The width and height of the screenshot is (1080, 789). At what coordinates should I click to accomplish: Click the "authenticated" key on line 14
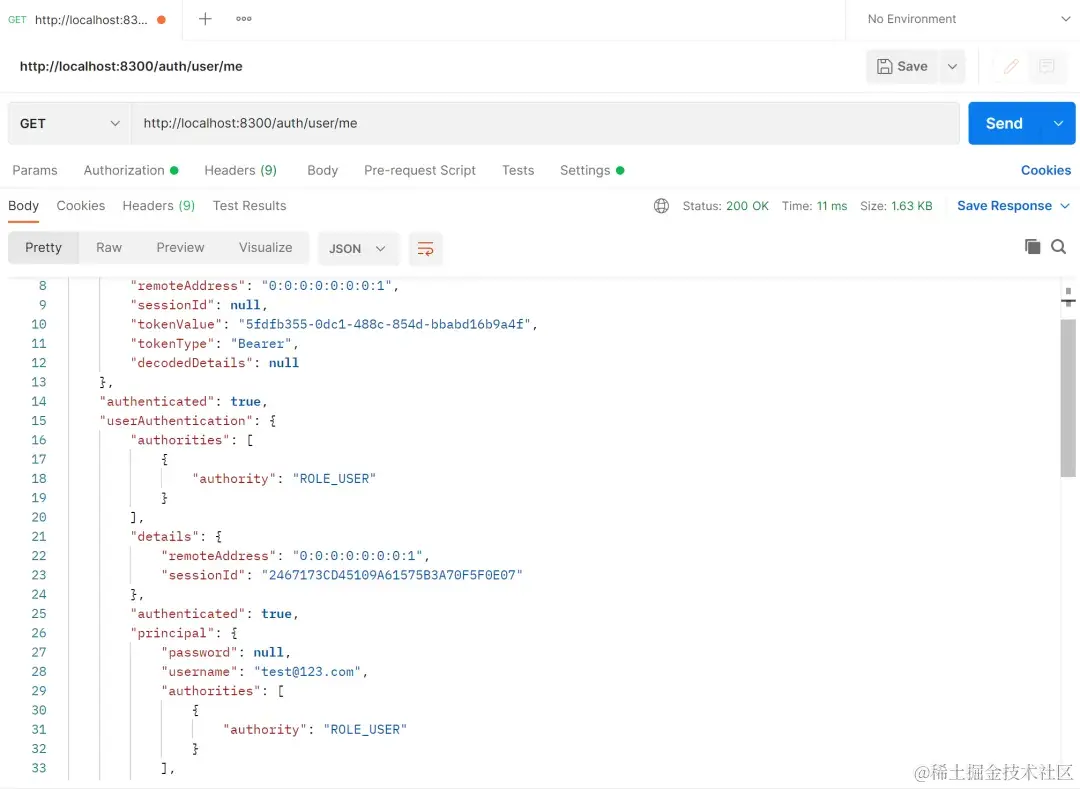[x=157, y=401]
